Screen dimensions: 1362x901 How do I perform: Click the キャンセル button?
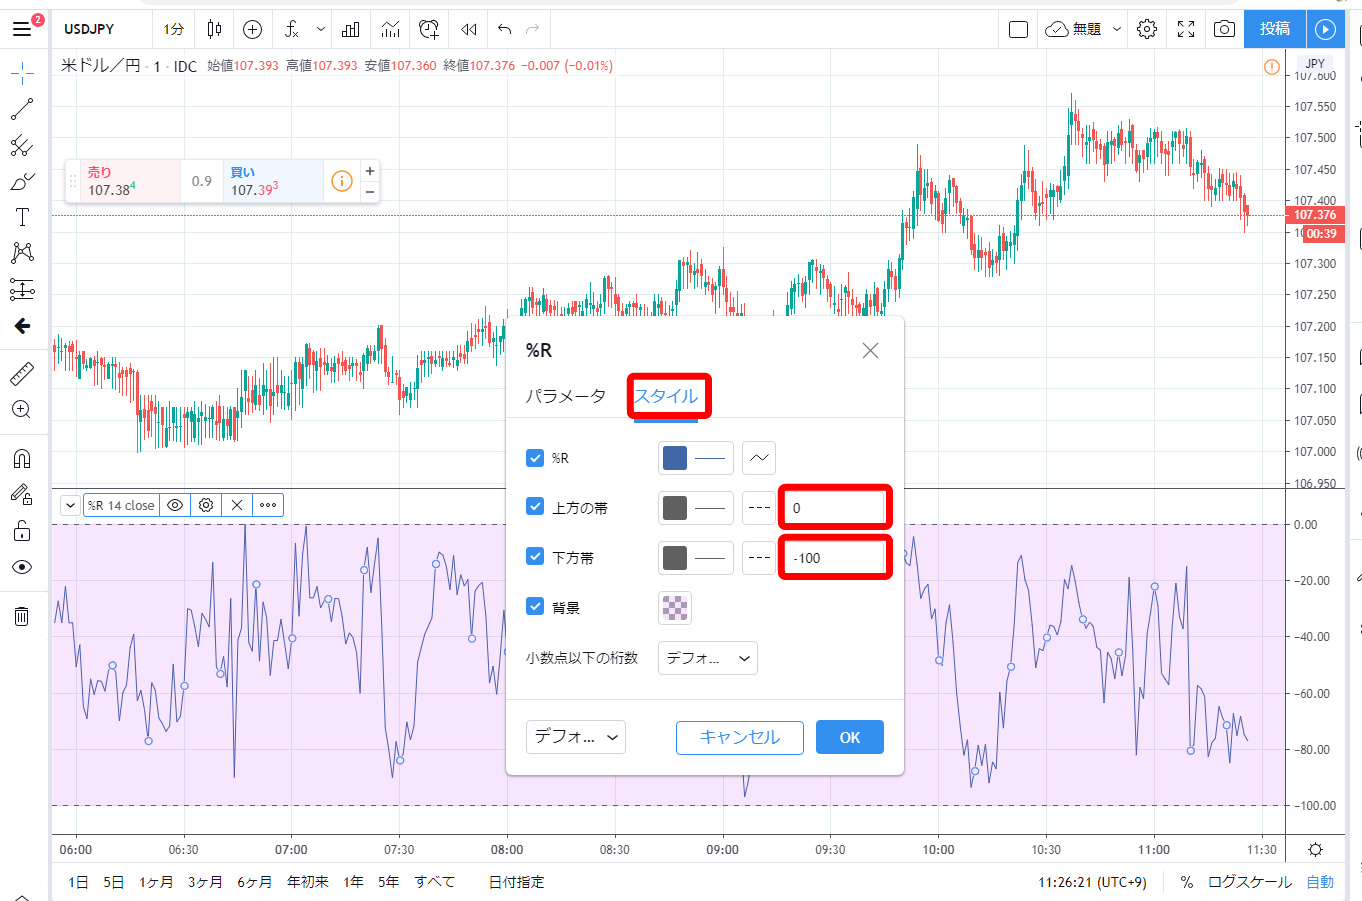pos(740,737)
